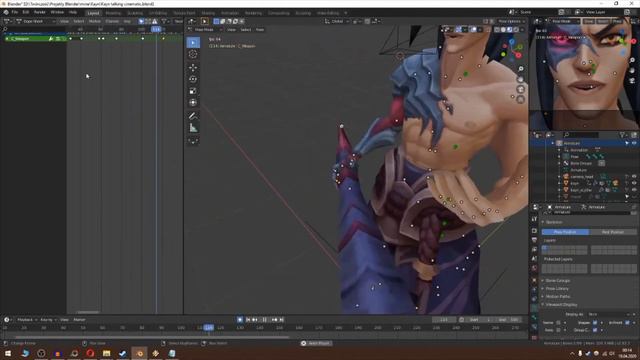The height and width of the screenshot is (360, 640).
Task: Click the viewport zoom magnifier gizmo
Action: [520, 69]
